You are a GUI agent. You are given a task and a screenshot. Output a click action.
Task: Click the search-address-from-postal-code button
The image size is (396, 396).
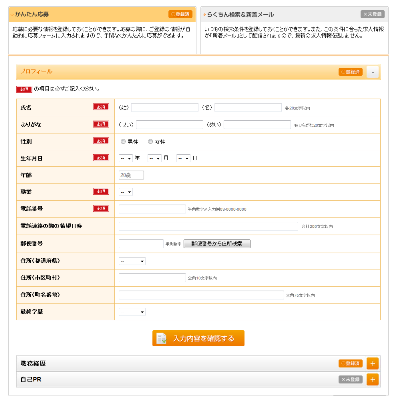(217, 244)
